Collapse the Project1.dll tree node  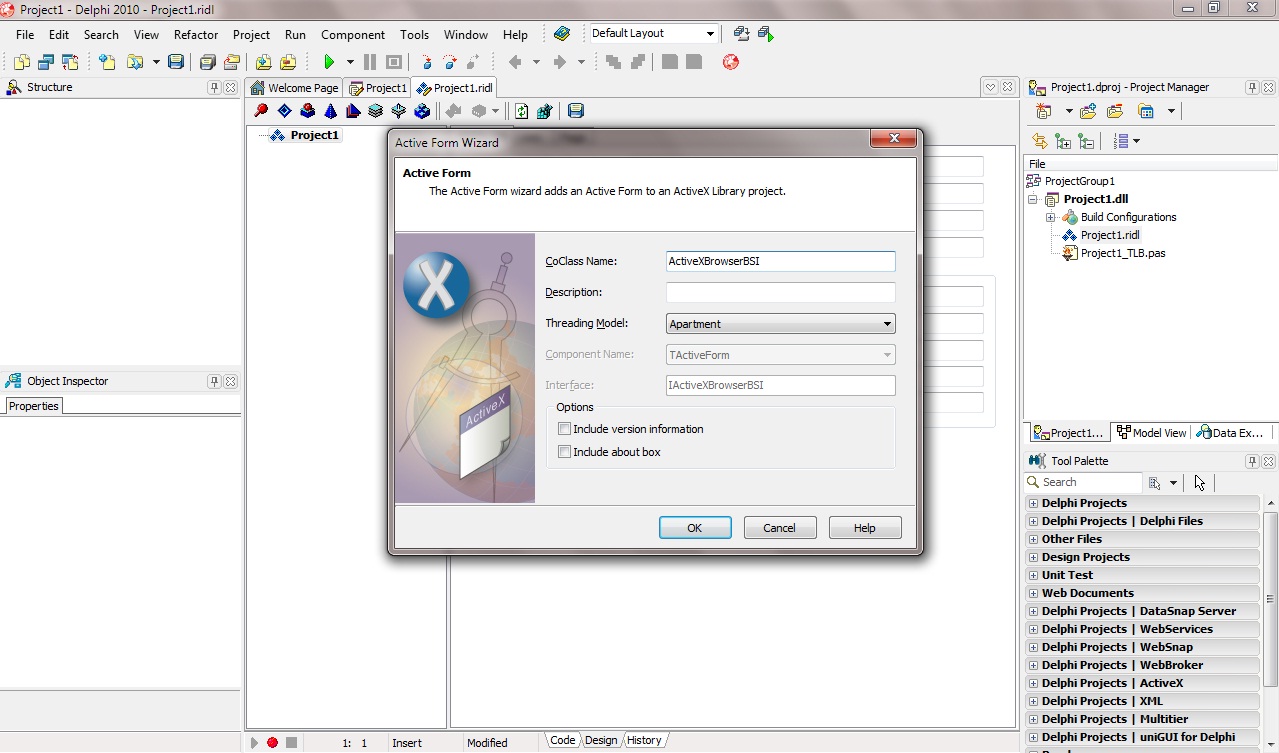click(1033, 199)
